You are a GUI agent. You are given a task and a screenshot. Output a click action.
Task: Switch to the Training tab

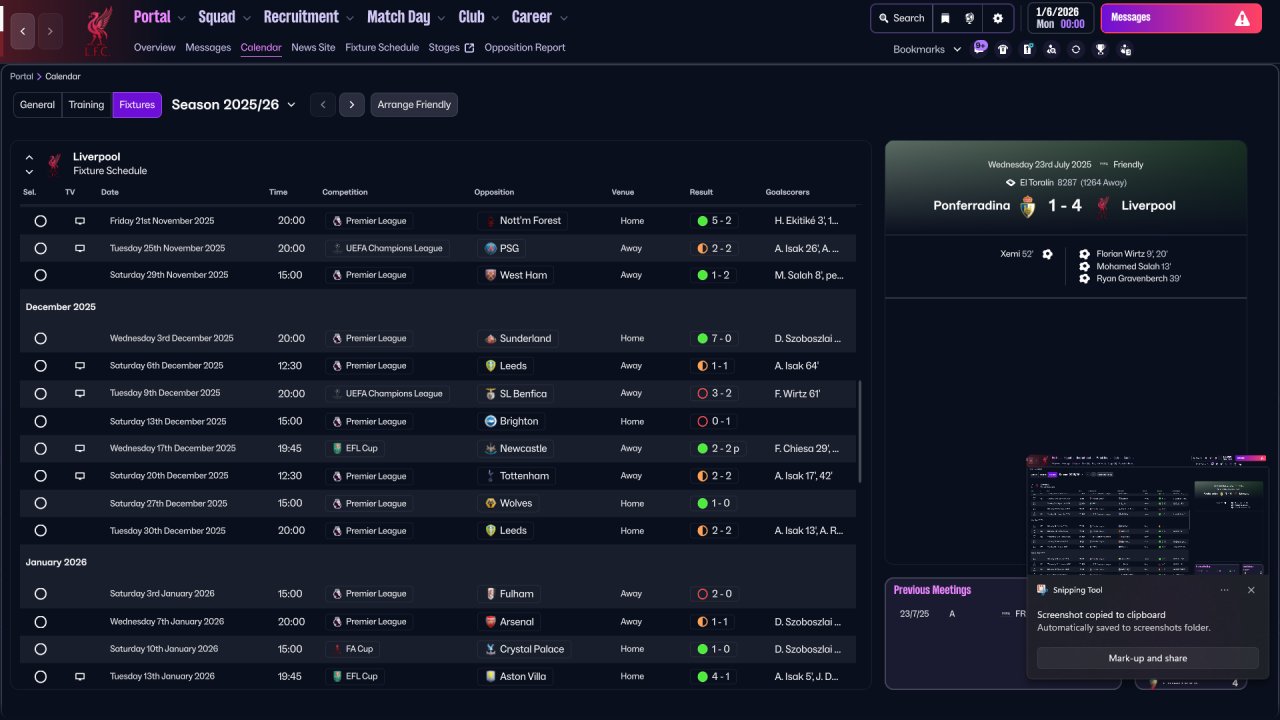click(86, 105)
